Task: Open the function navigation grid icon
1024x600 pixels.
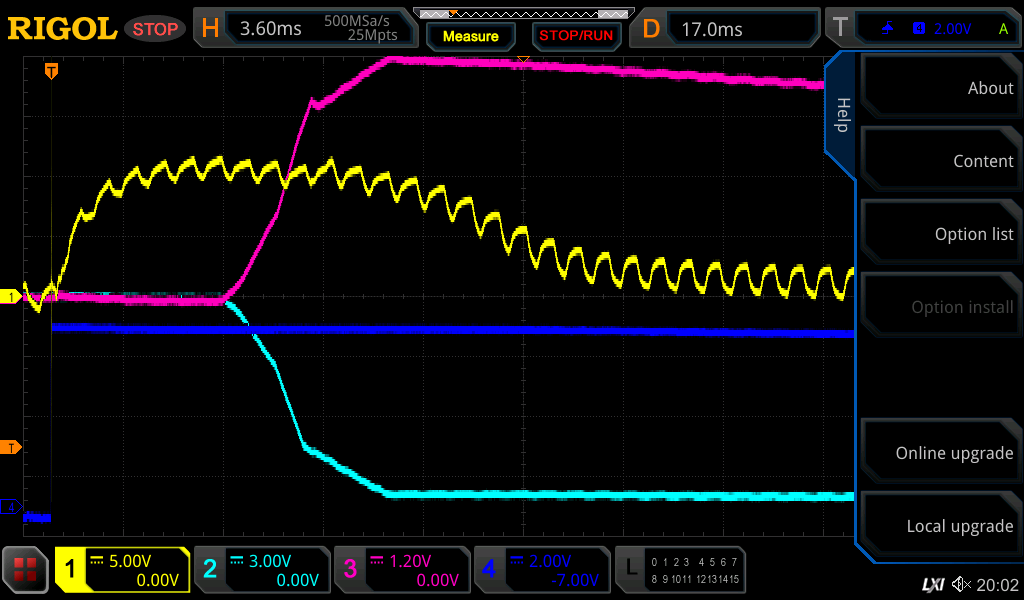Action: pos(27,570)
